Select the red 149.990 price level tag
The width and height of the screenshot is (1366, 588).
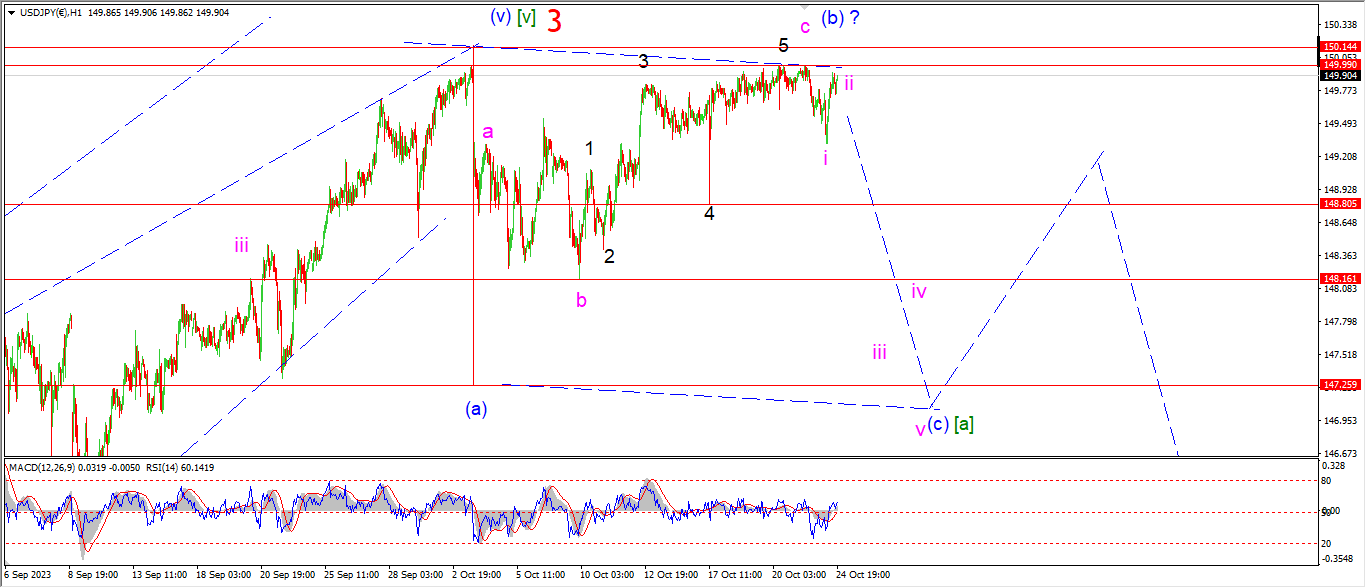click(1339, 65)
